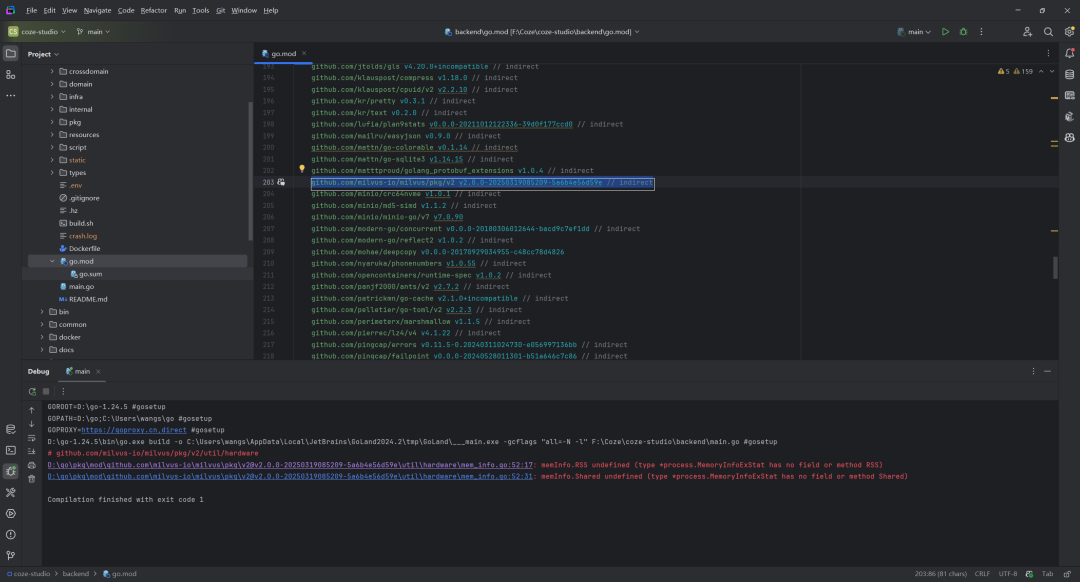This screenshot has height=582, width=1080.
Task: Open the Debug tool window icon
Action: pyautogui.click(x=10, y=471)
